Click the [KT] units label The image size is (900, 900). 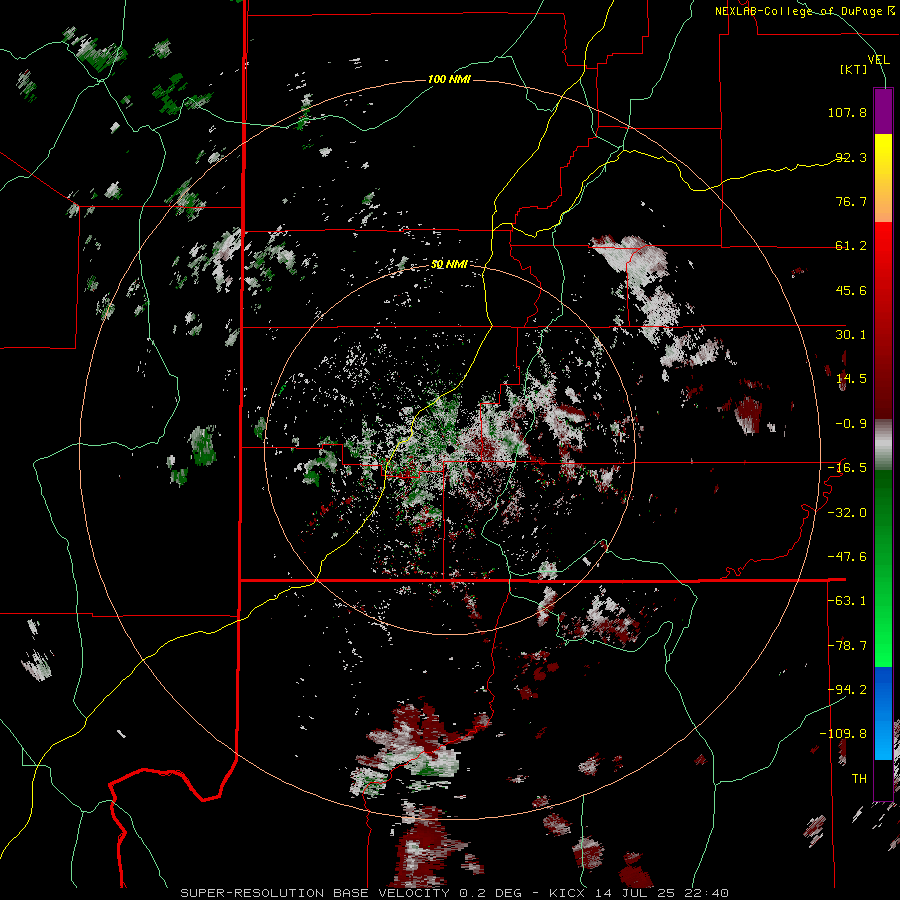coord(854,69)
